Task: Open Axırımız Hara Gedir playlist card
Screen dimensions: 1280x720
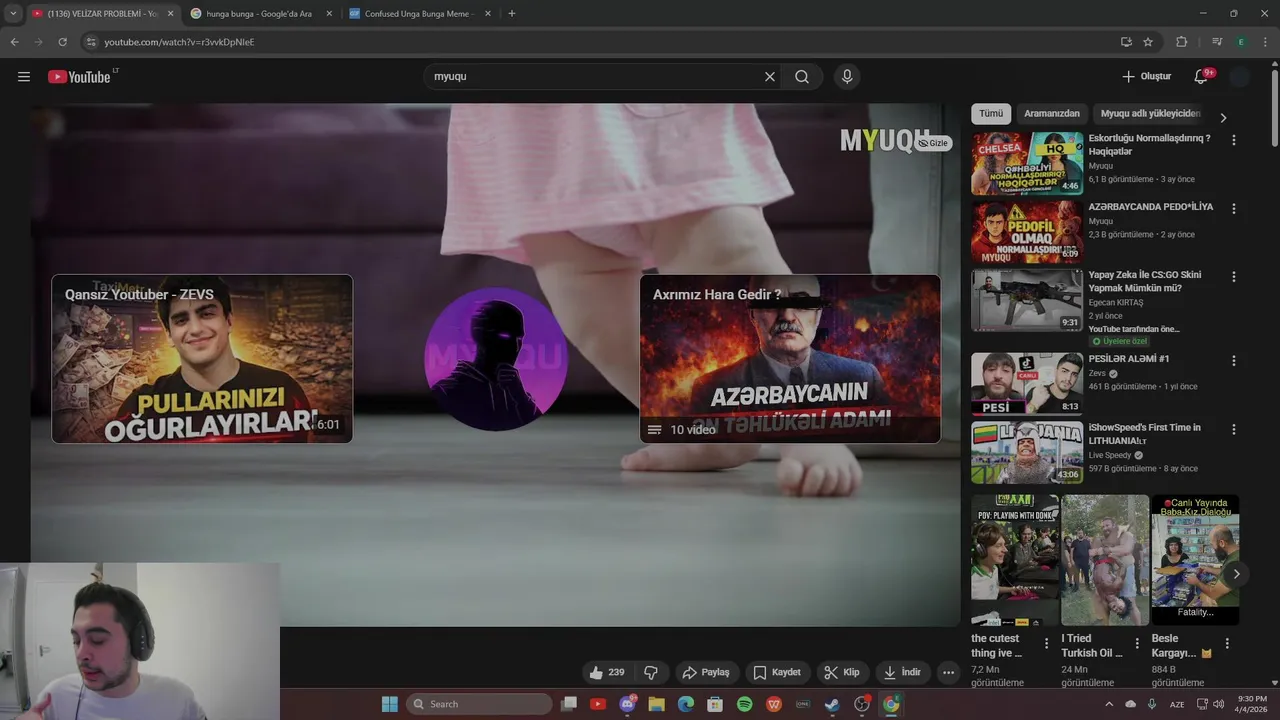Action: (x=790, y=359)
